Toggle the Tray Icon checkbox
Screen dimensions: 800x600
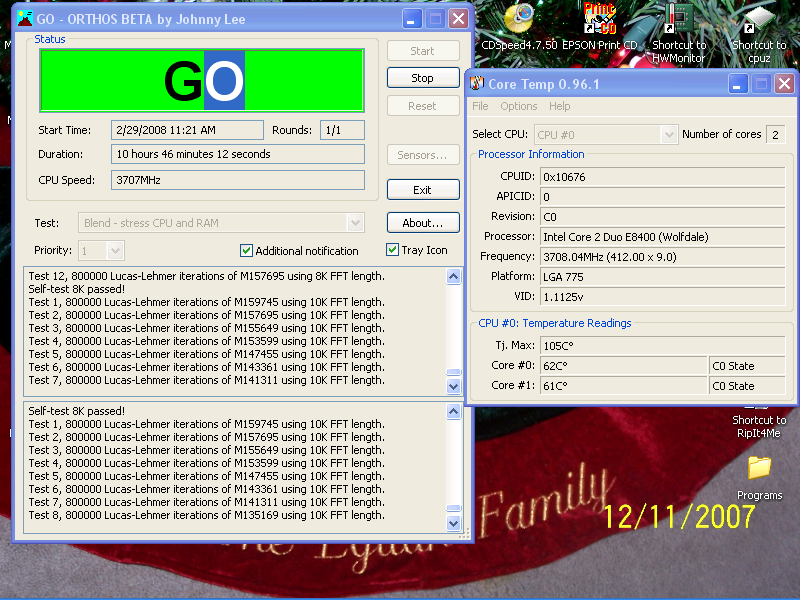pos(392,249)
